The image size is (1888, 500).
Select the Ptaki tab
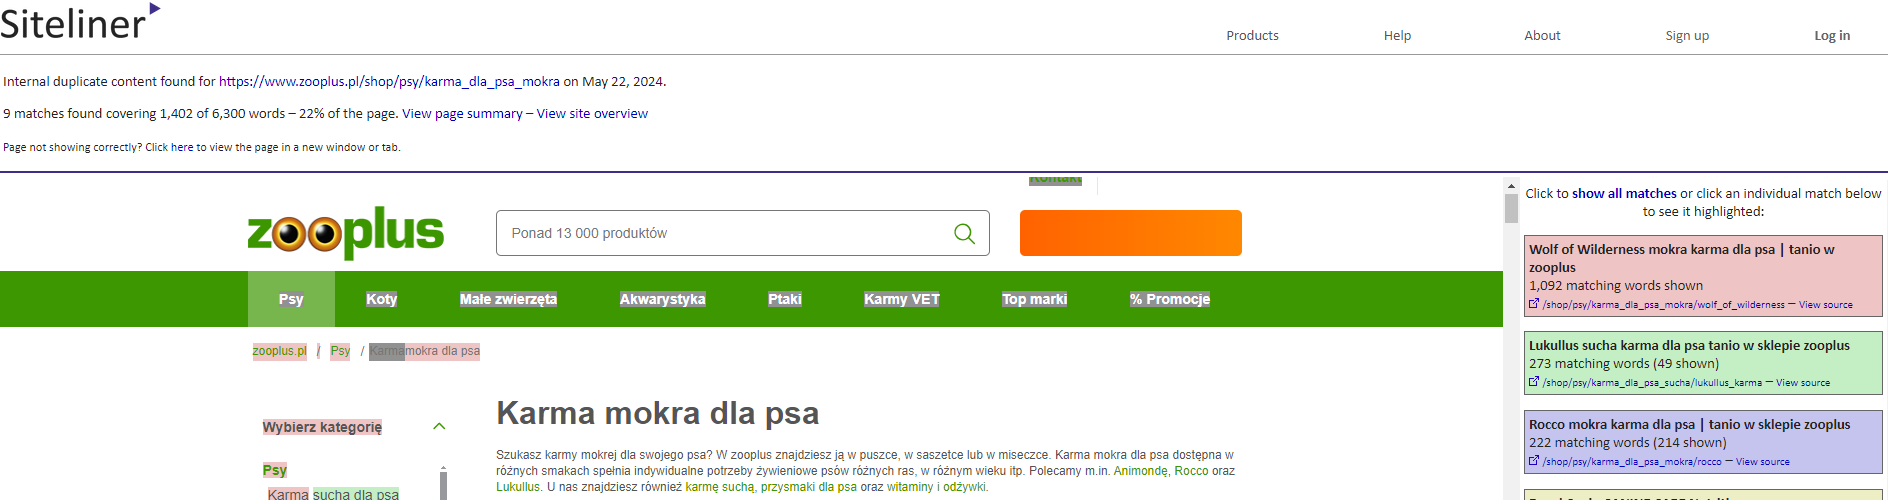coord(785,299)
